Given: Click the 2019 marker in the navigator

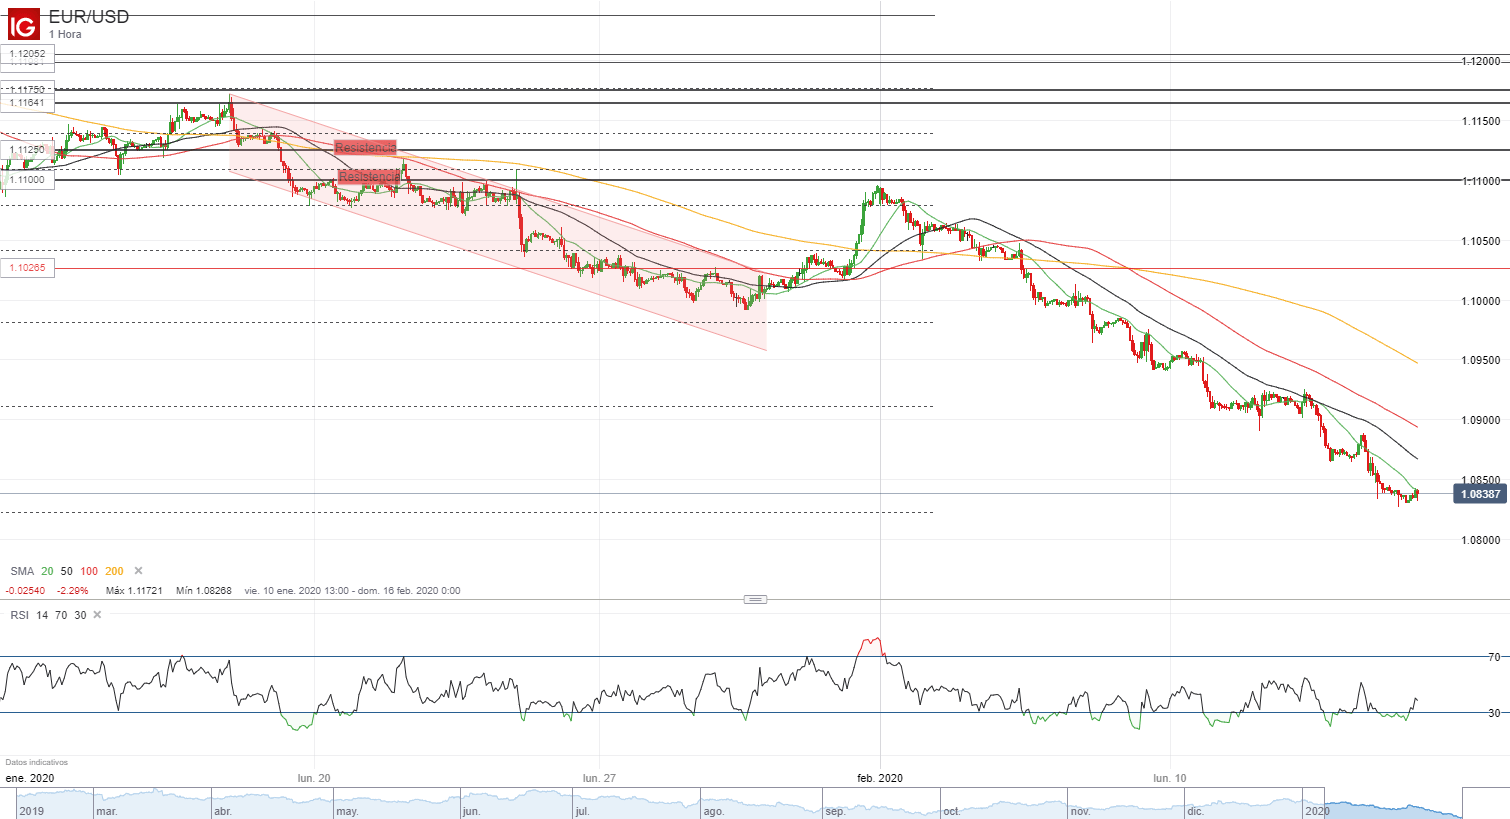Looking at the screenshot, I should pyautogui.click(x=32, y=811).
